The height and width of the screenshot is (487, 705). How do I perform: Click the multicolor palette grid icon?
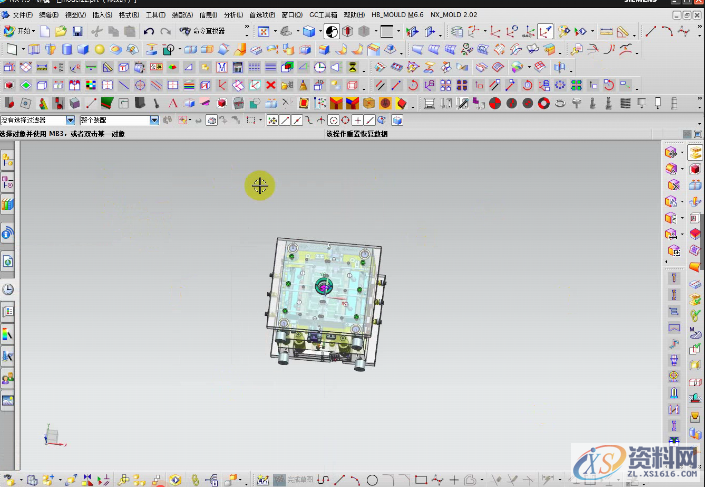click(89, 85)
